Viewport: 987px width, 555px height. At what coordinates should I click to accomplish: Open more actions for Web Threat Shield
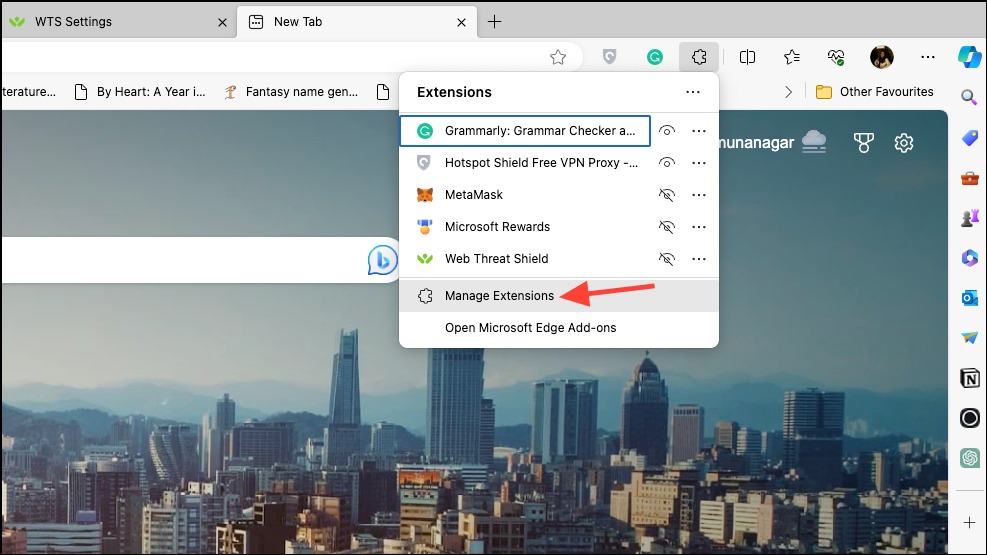pyautogui.click(x=699, y=259)
